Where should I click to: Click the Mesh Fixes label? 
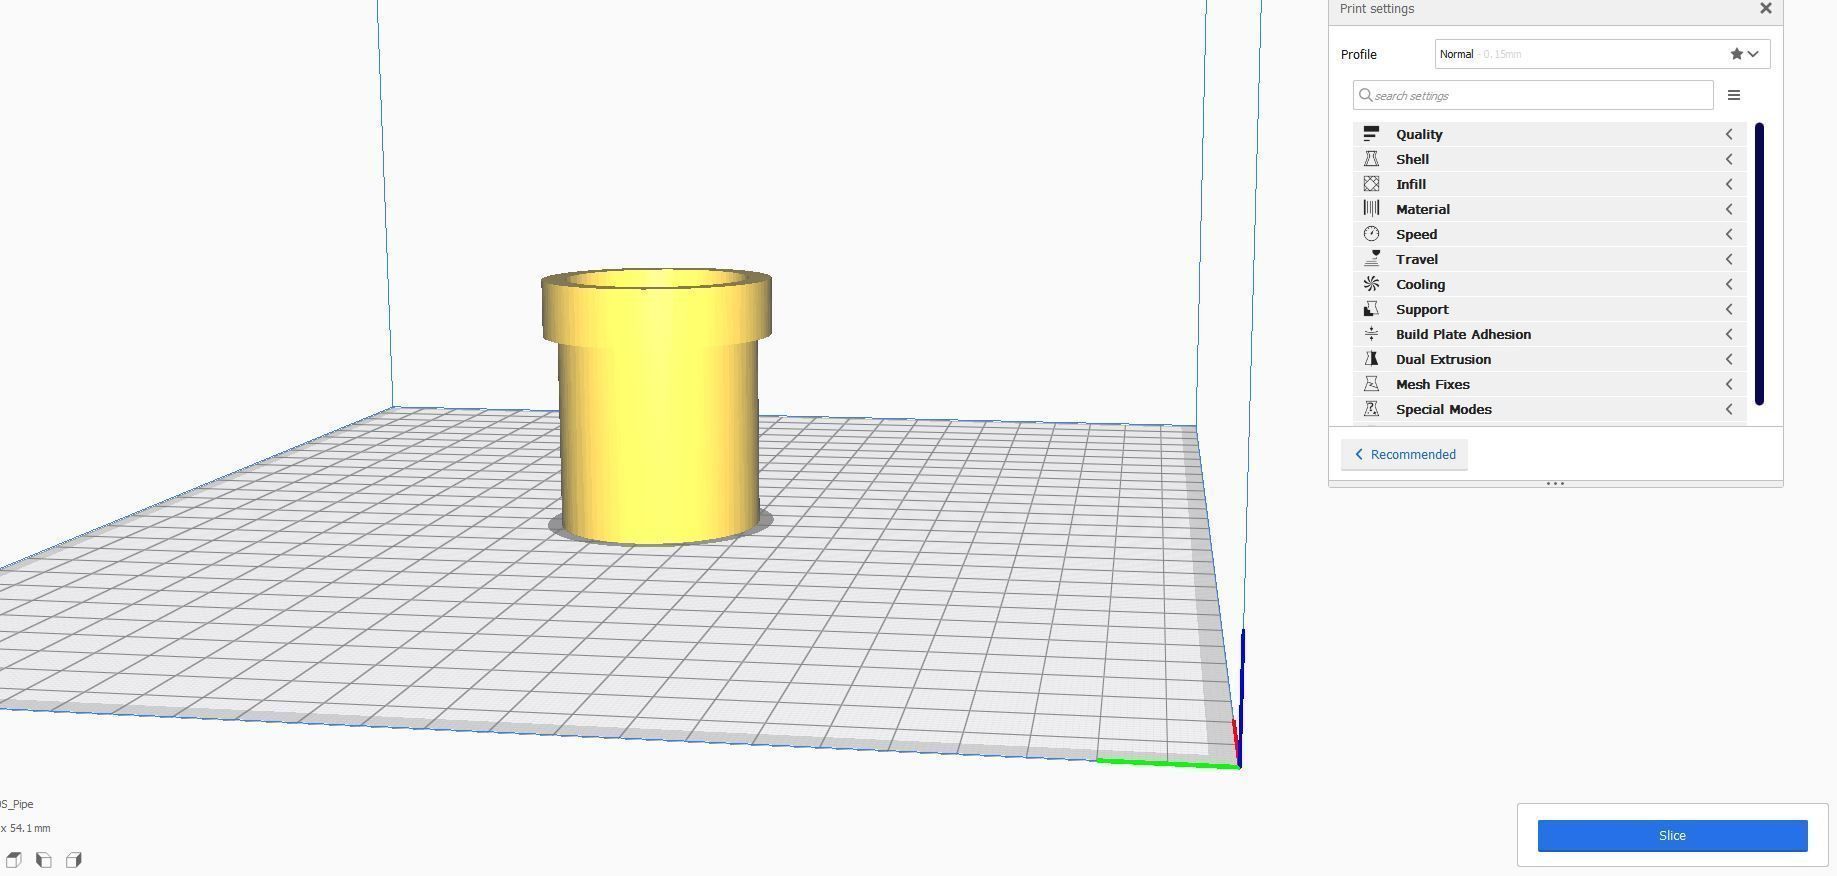pyautogui.click(x=1432, y=384)
